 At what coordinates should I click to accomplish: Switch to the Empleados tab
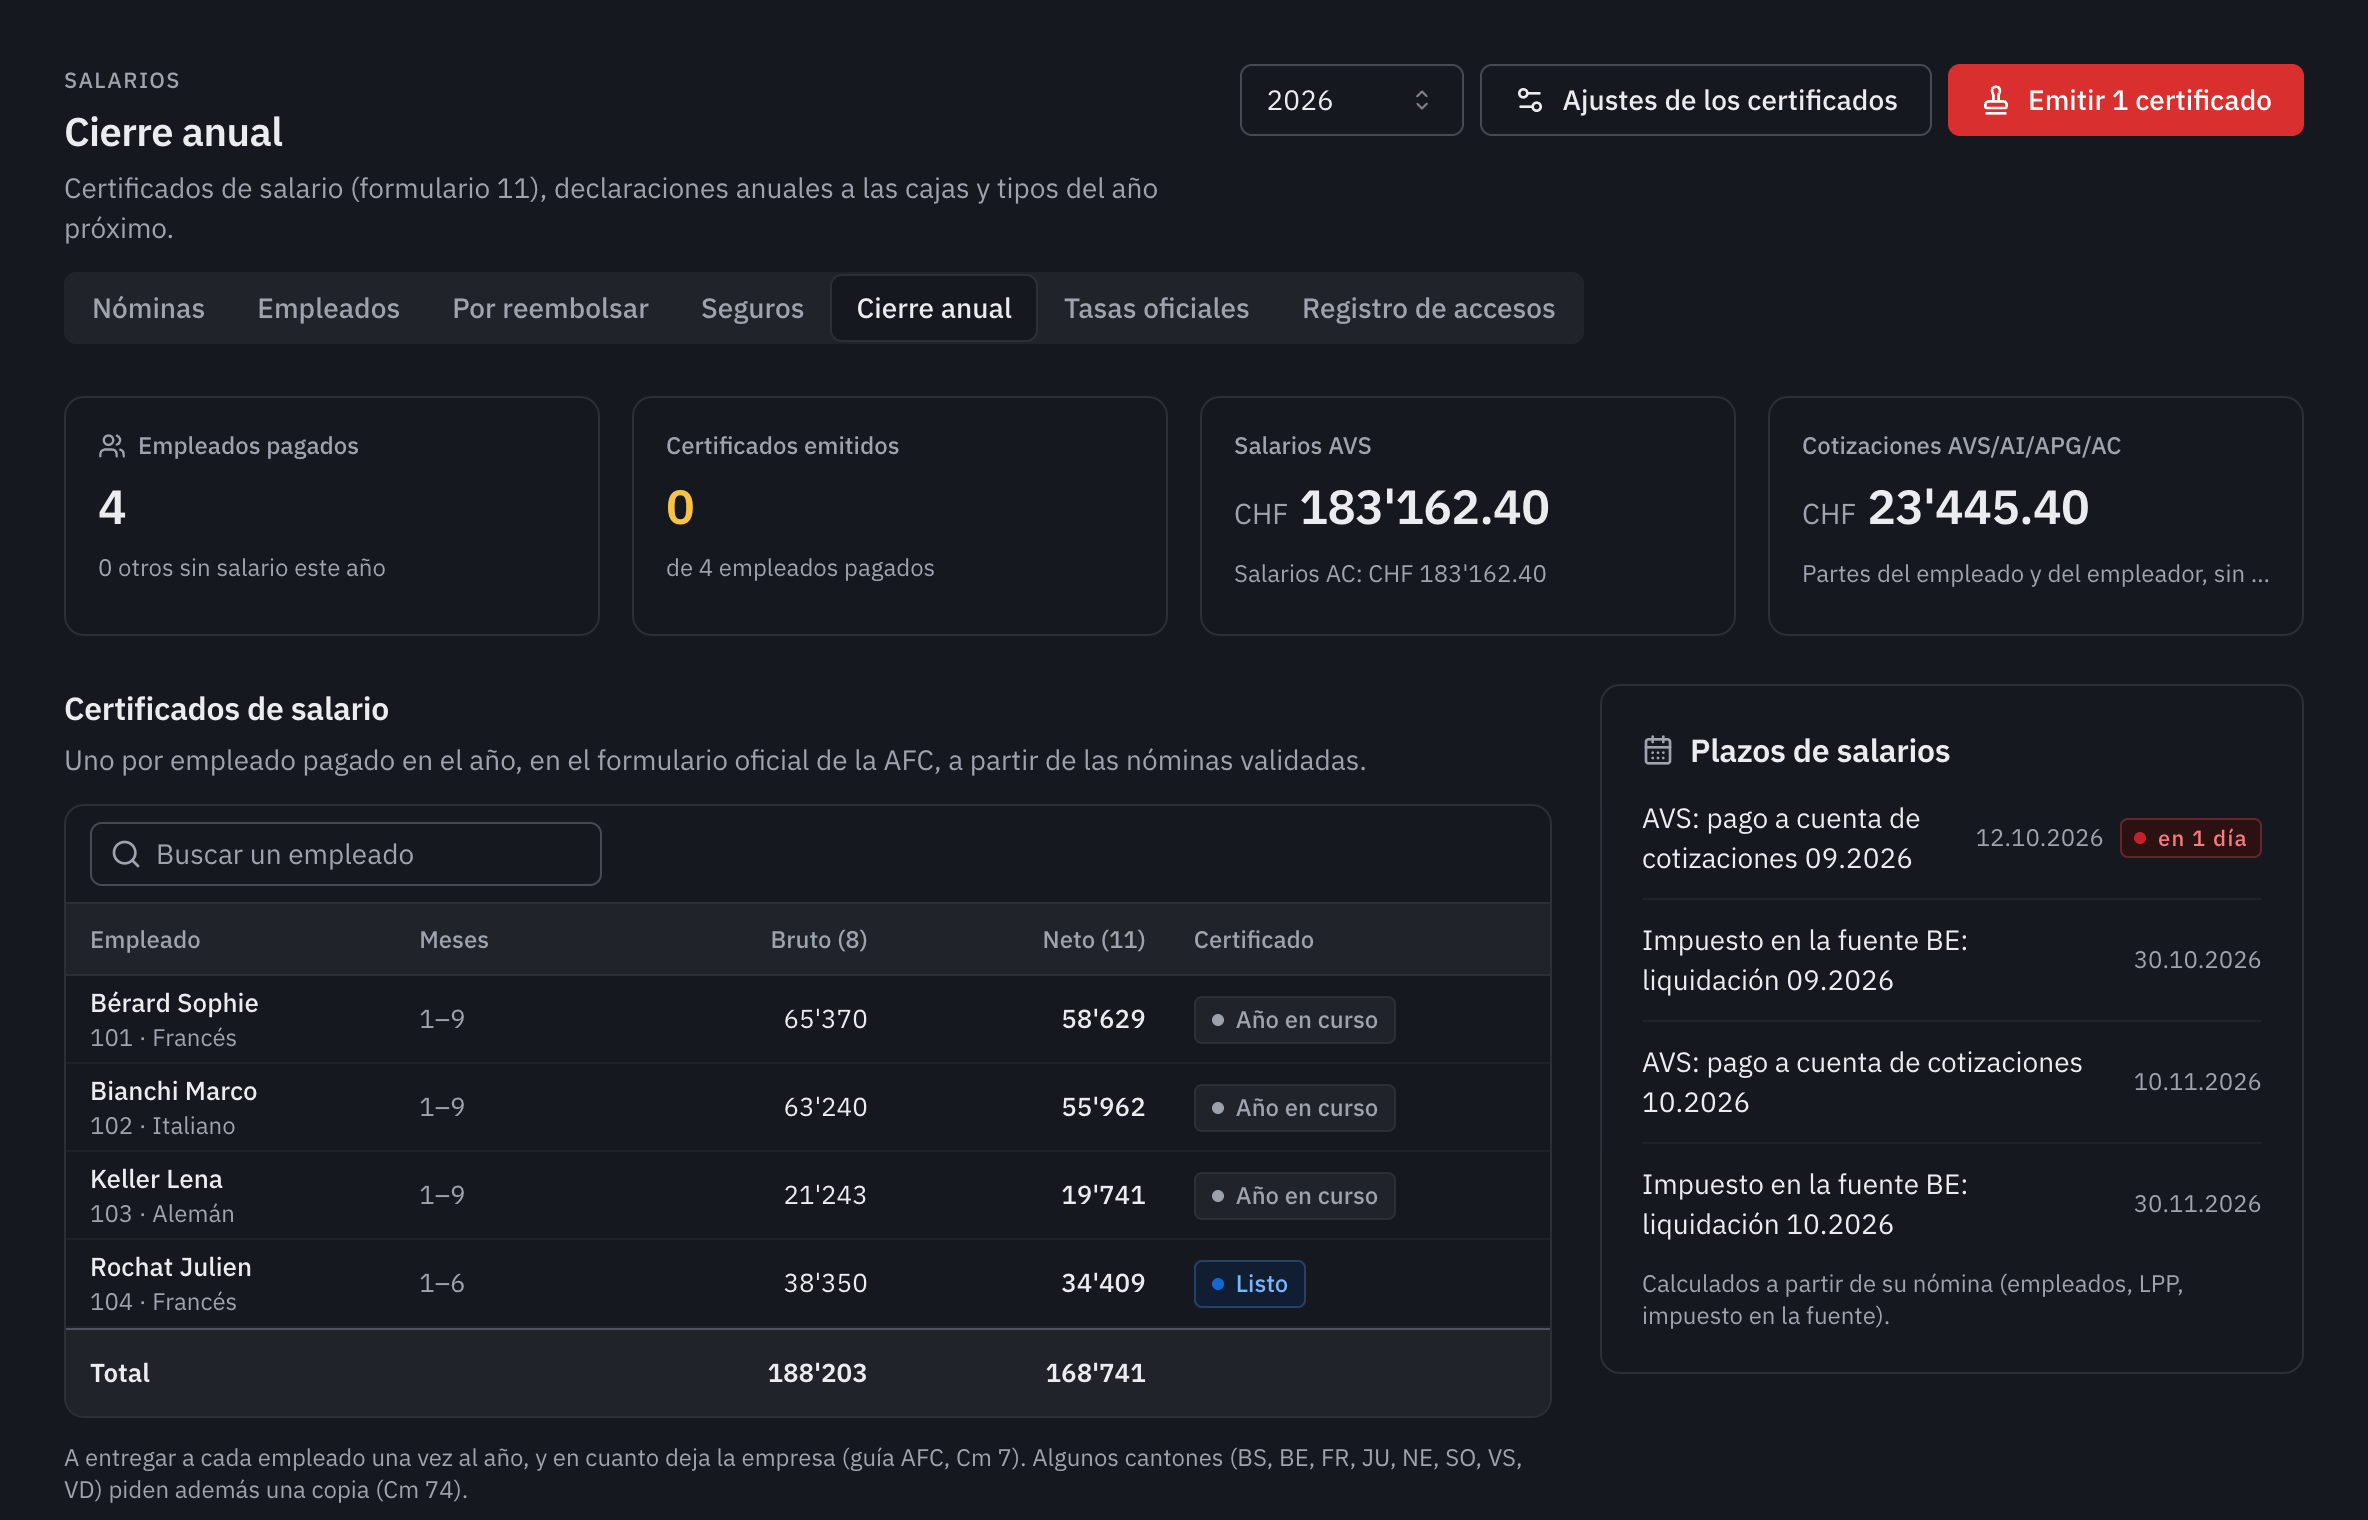[328, 308]
